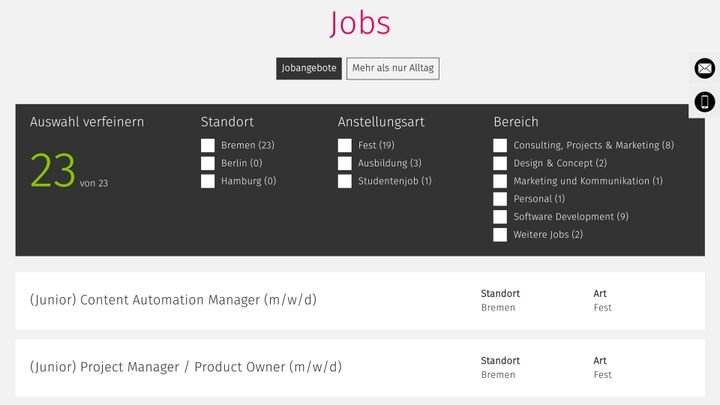The width and height of the screenshot is (720, 405).
Task: Open the Mehr als nur Alltag tab
Action: [x=393, y=68]
